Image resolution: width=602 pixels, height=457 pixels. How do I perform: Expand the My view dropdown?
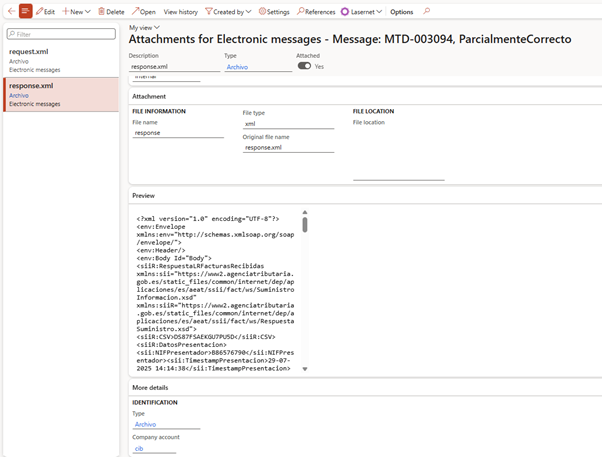pos(144,28)
